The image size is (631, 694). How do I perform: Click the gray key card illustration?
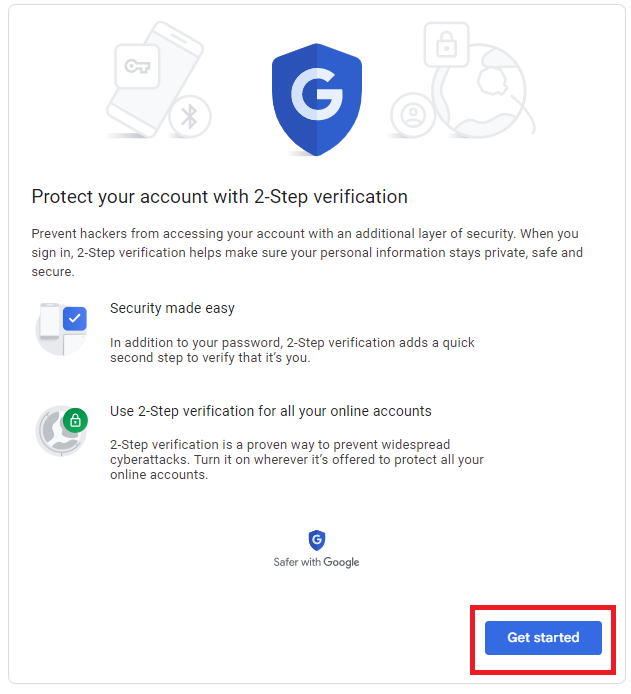click(137, 66)
